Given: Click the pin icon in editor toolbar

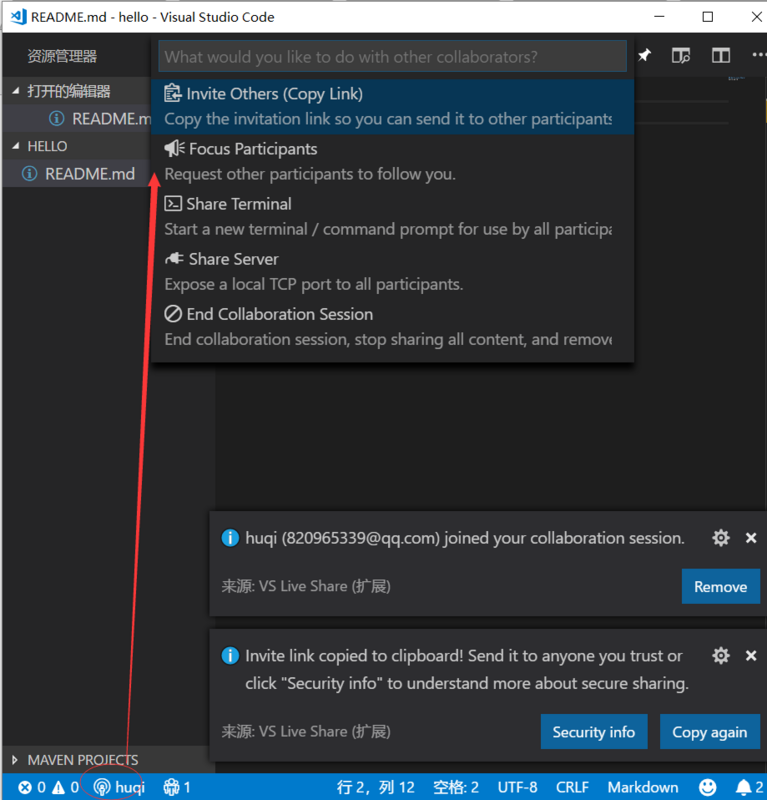Looking at the screenshot, I should 645,55.
